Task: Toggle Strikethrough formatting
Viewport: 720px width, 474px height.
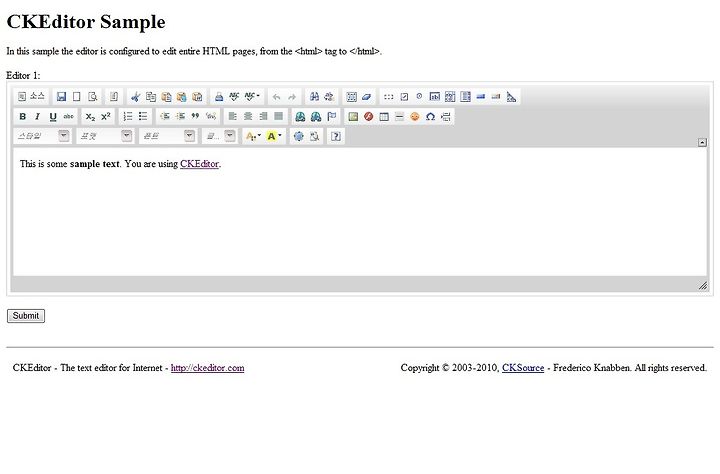Action: point(68,117)
